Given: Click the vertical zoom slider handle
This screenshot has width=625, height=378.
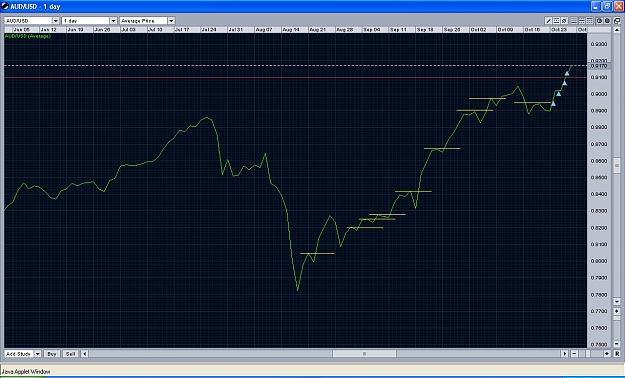Looking at the screenshot, I should pos(617,318).
